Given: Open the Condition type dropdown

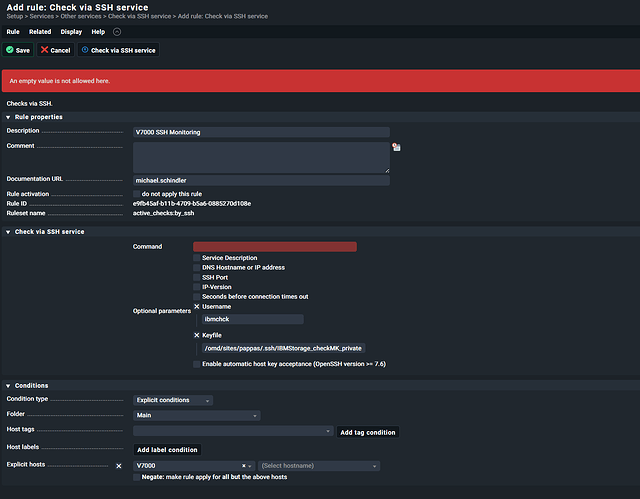Looking at the screenshot, I should click(173, 400).
